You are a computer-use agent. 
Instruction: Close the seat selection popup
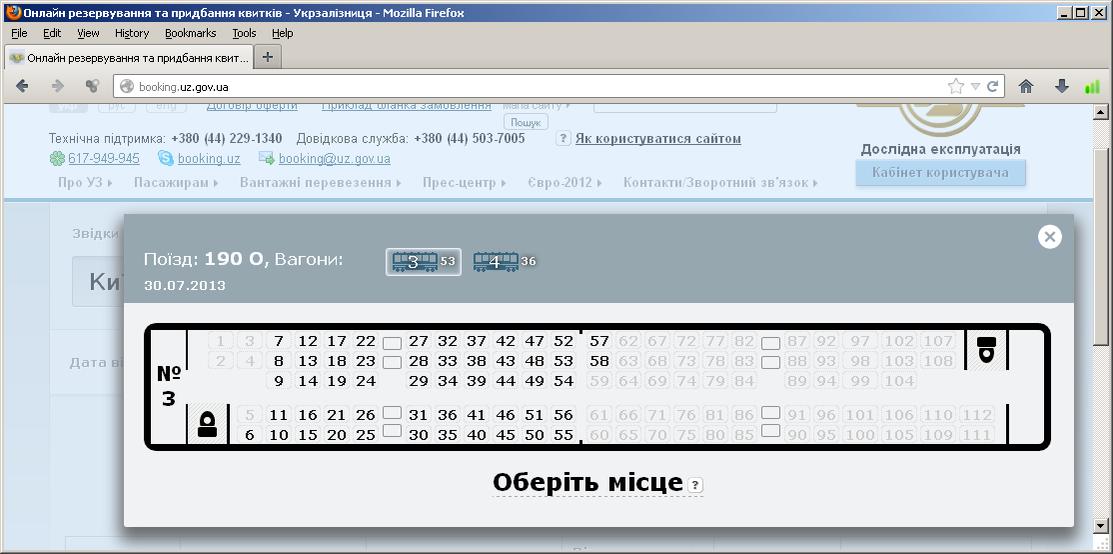point(1049,236)
